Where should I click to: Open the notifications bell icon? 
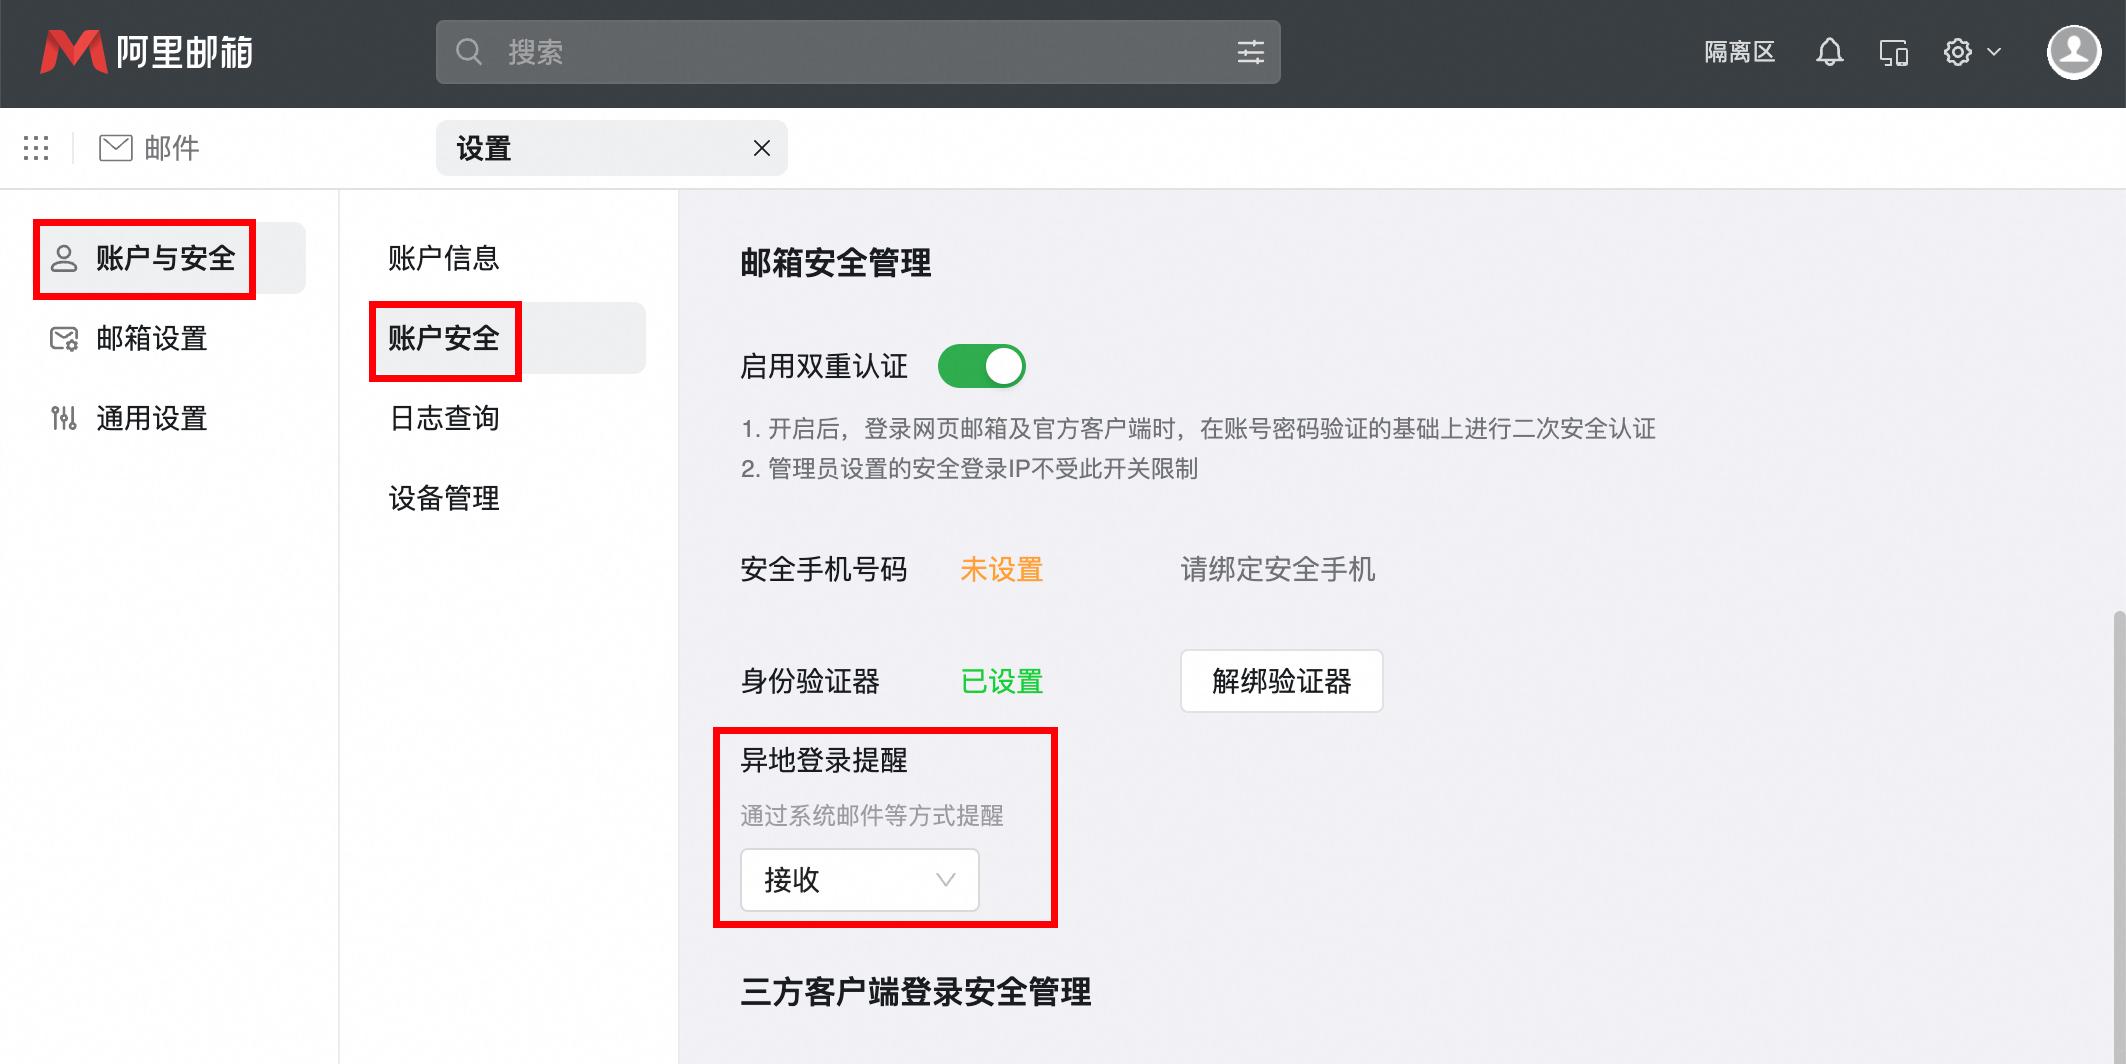[1829, 52]
